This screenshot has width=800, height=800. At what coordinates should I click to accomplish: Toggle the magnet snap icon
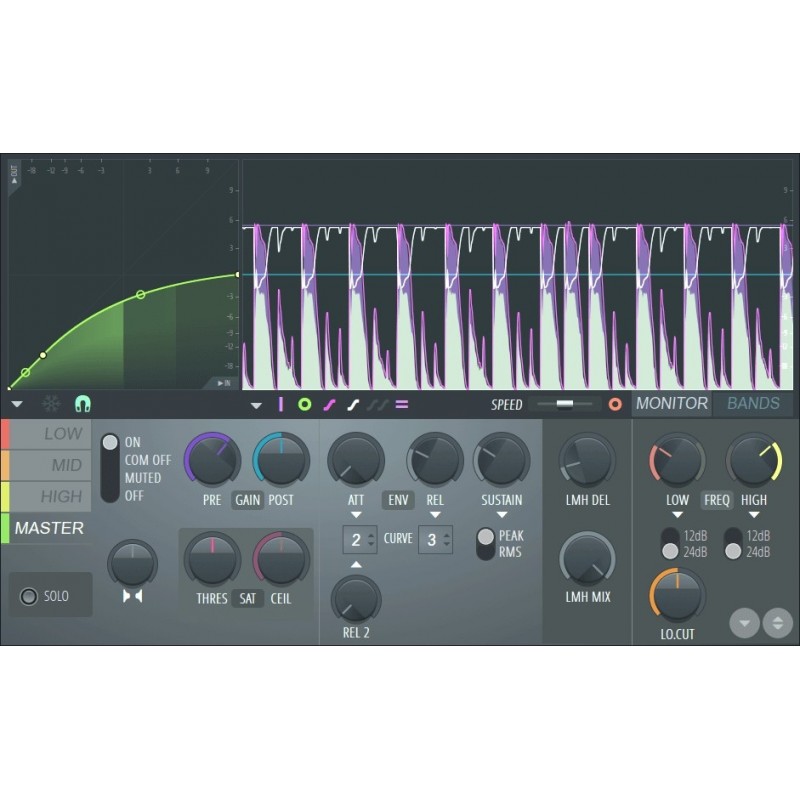coord(84,403)
